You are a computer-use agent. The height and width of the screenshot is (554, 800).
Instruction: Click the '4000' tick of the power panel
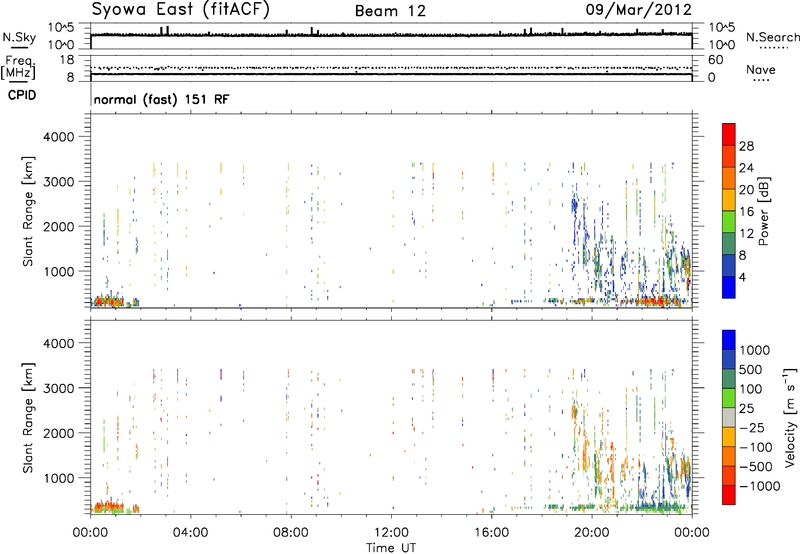coord(58,137)
